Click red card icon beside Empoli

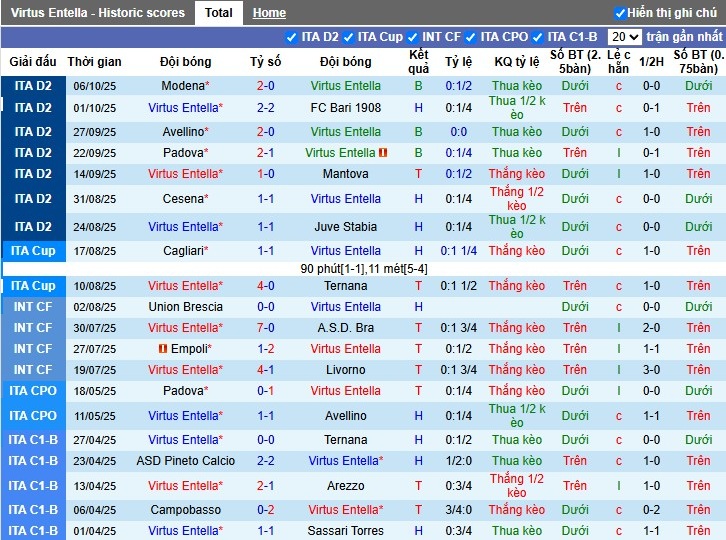click(x=162, y=349)
